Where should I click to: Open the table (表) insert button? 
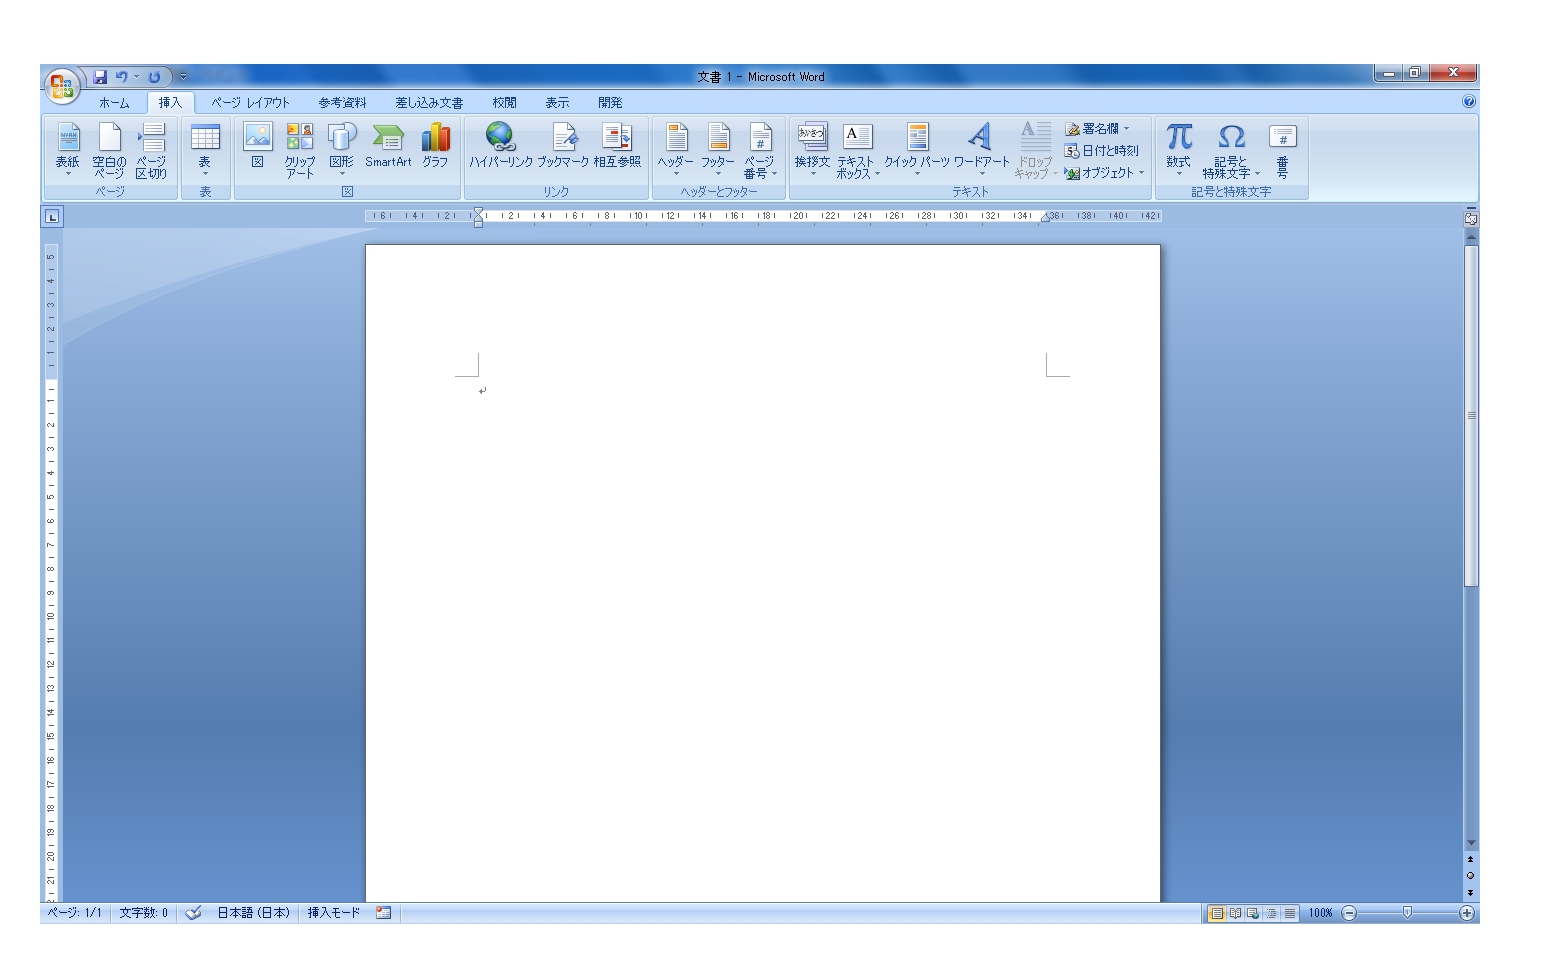pos(205,150)
